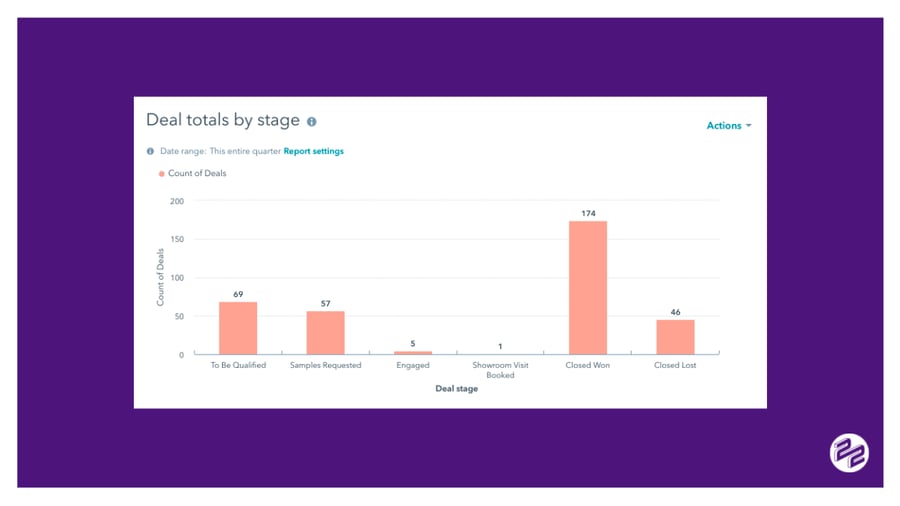Click the small Engaged bar
The height and width of the screenshot is (506, 900).
[413, 352]
